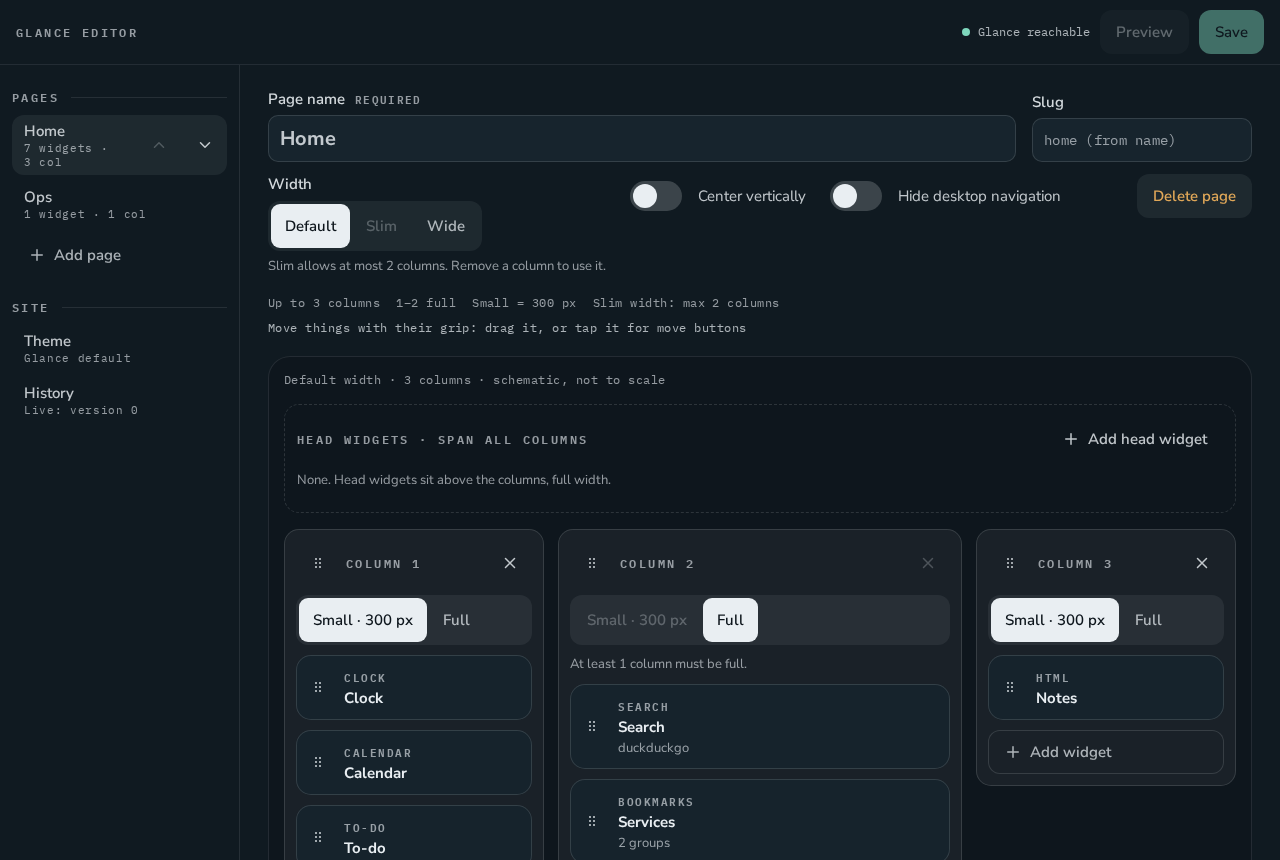
Task: Click the Preview button
Action: click(1144, 32)
